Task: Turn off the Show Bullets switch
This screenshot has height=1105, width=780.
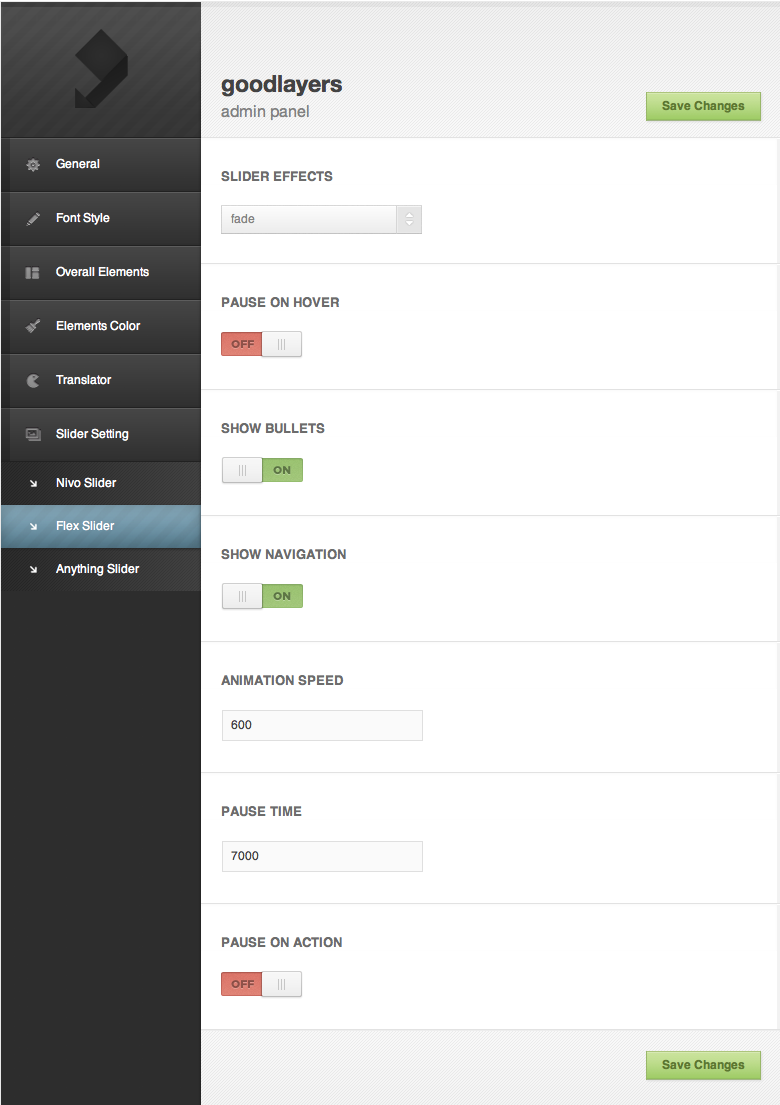Action: (262, 470)
